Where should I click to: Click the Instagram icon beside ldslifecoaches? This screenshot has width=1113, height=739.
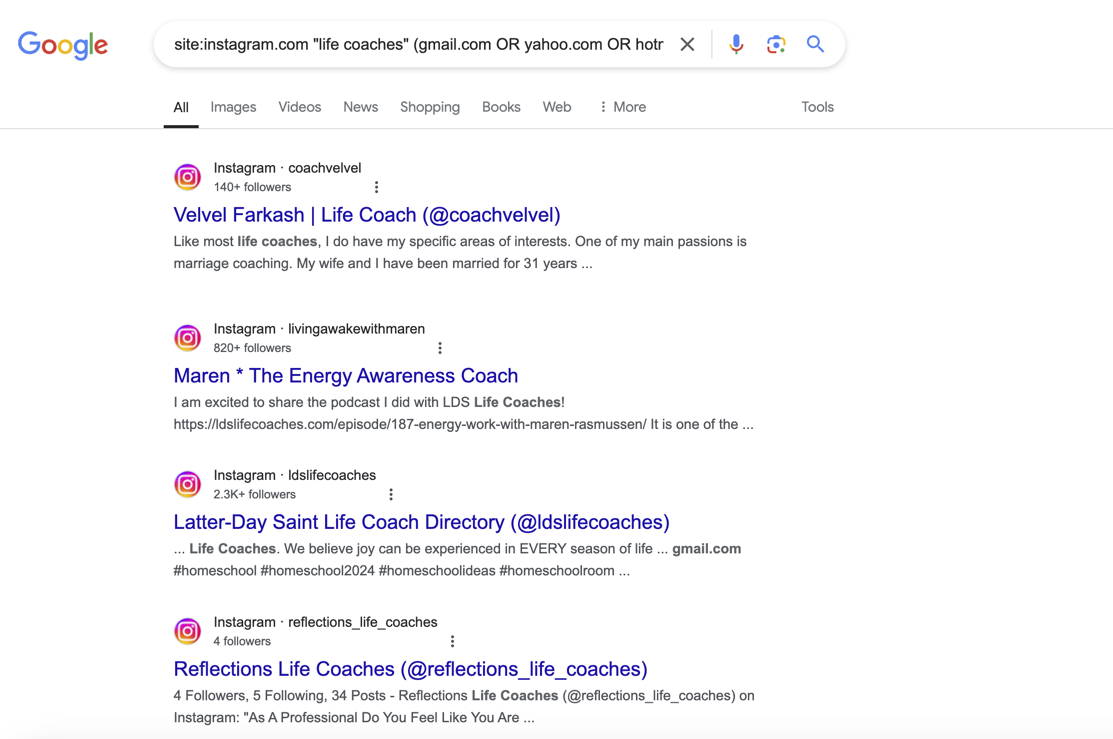pyautogui.click(x=187, y=484)
